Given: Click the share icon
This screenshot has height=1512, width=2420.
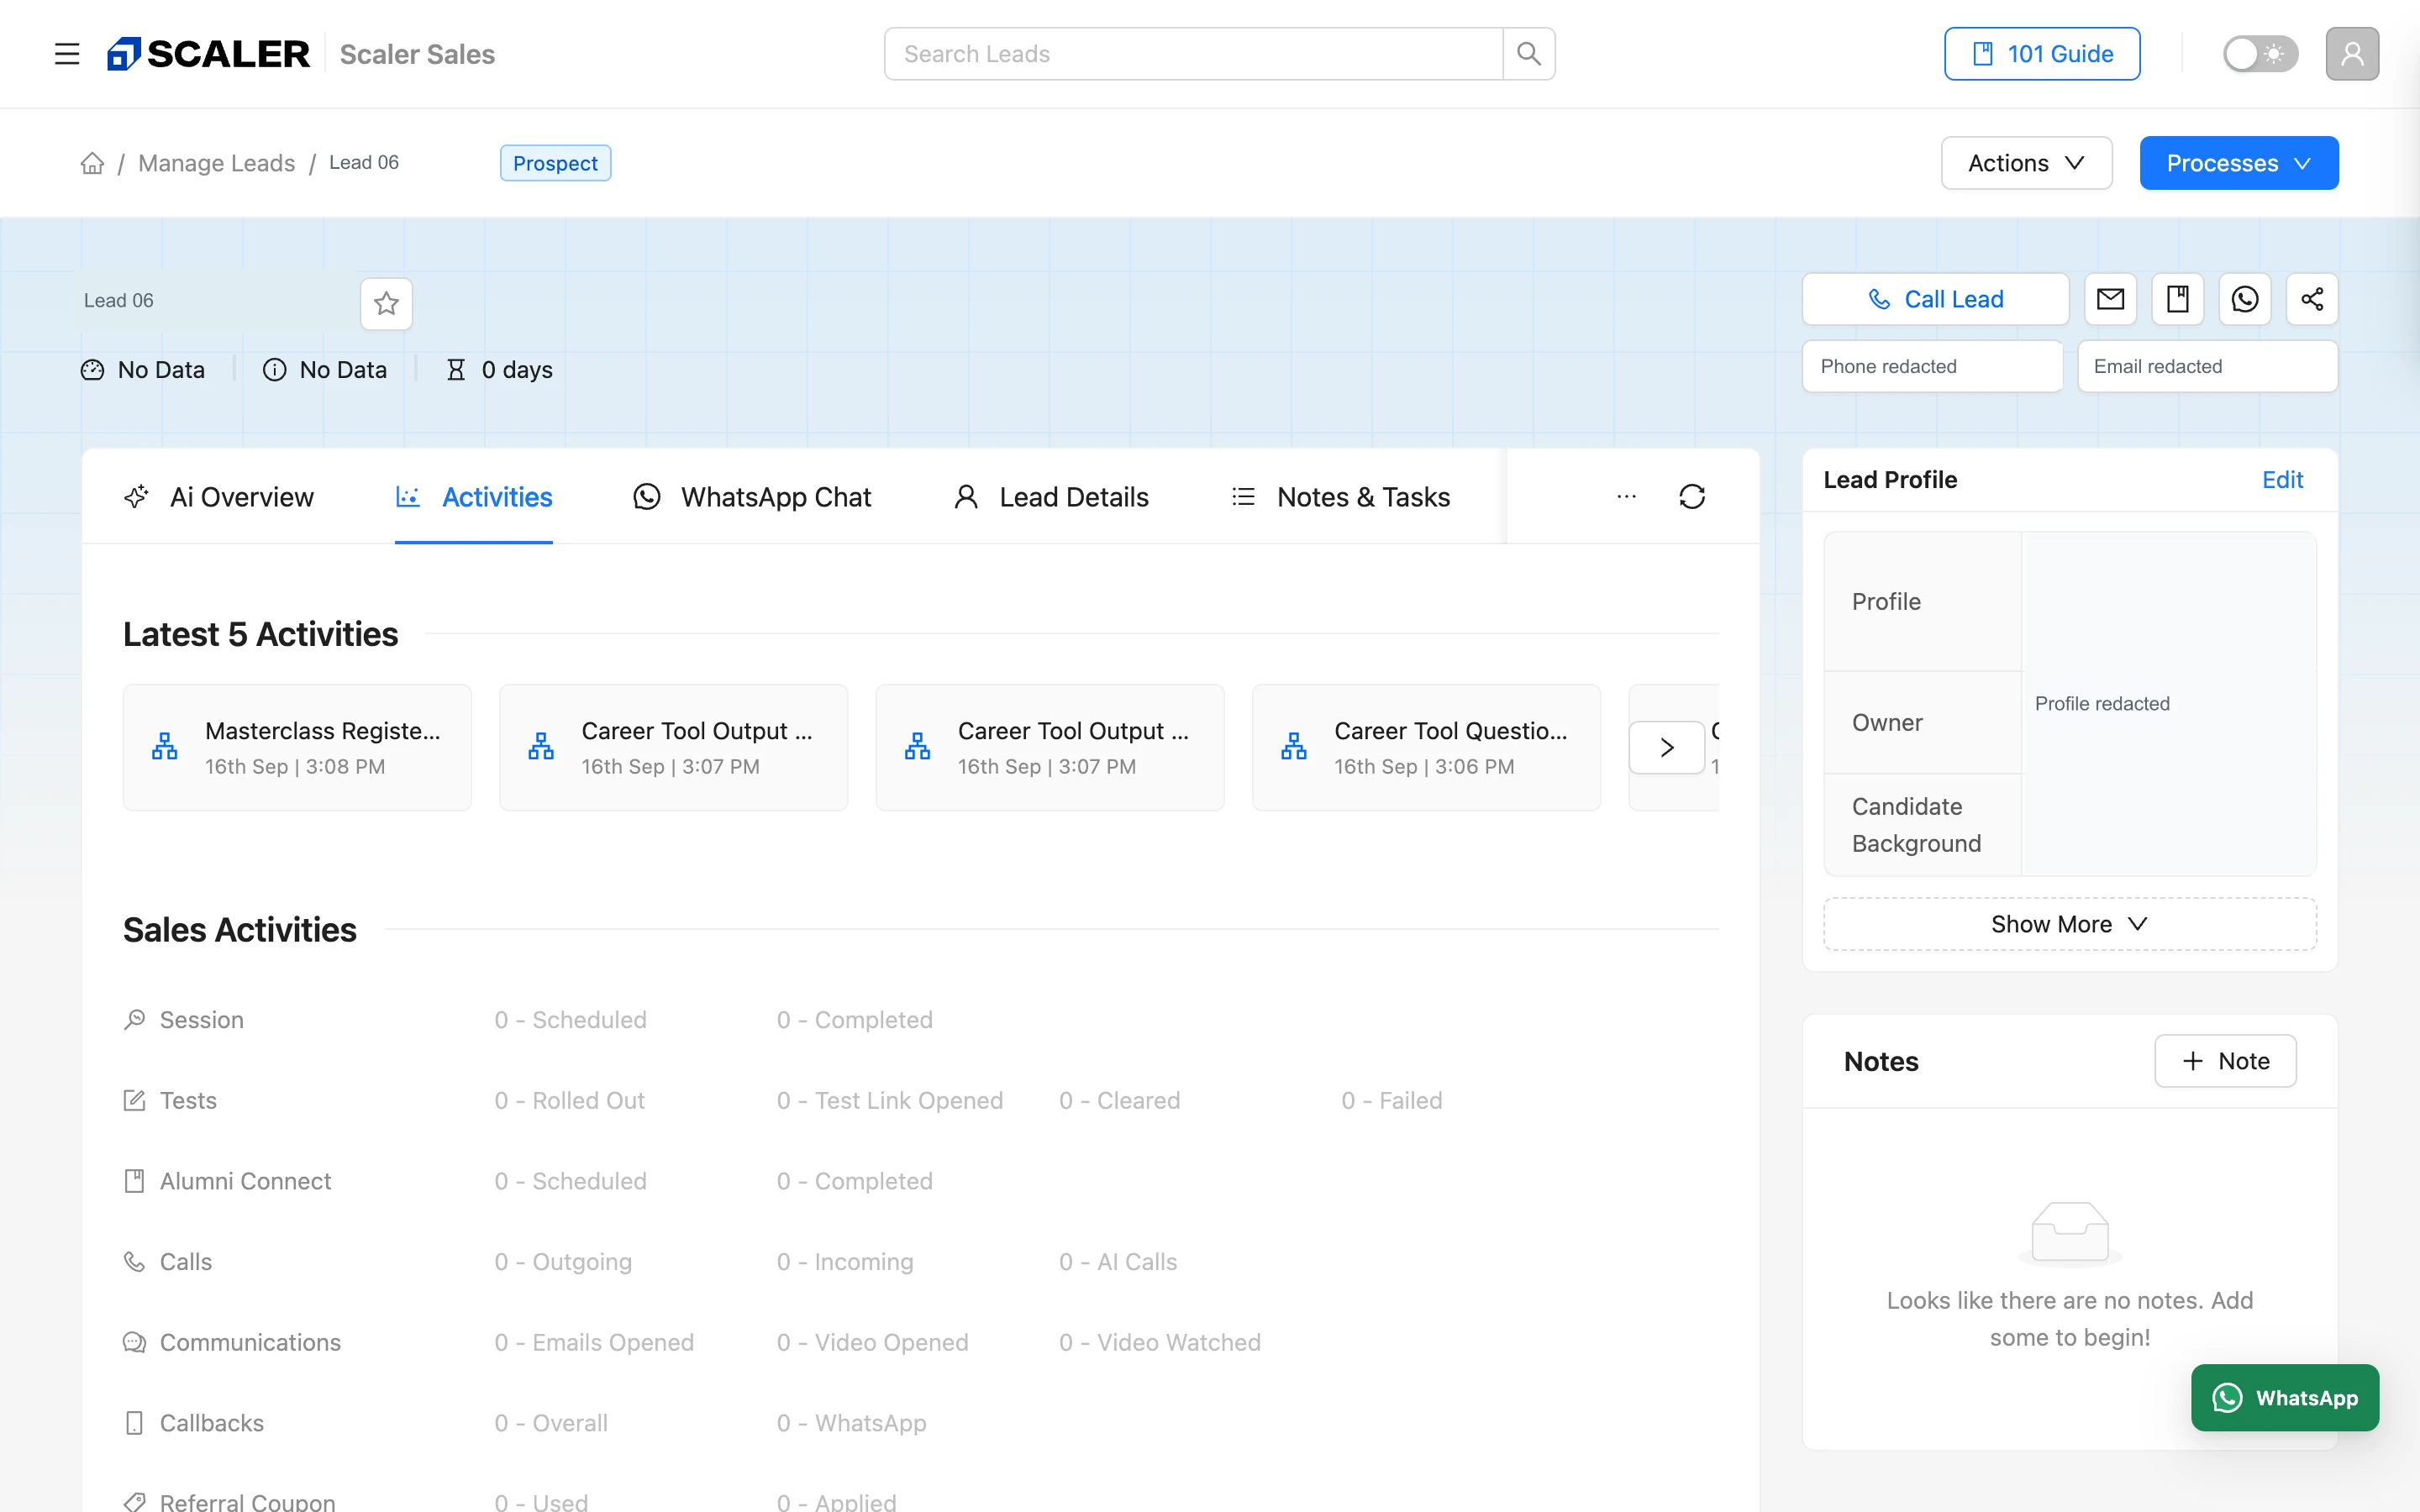Looking at the screenshot, I should tap(2312, 299).
